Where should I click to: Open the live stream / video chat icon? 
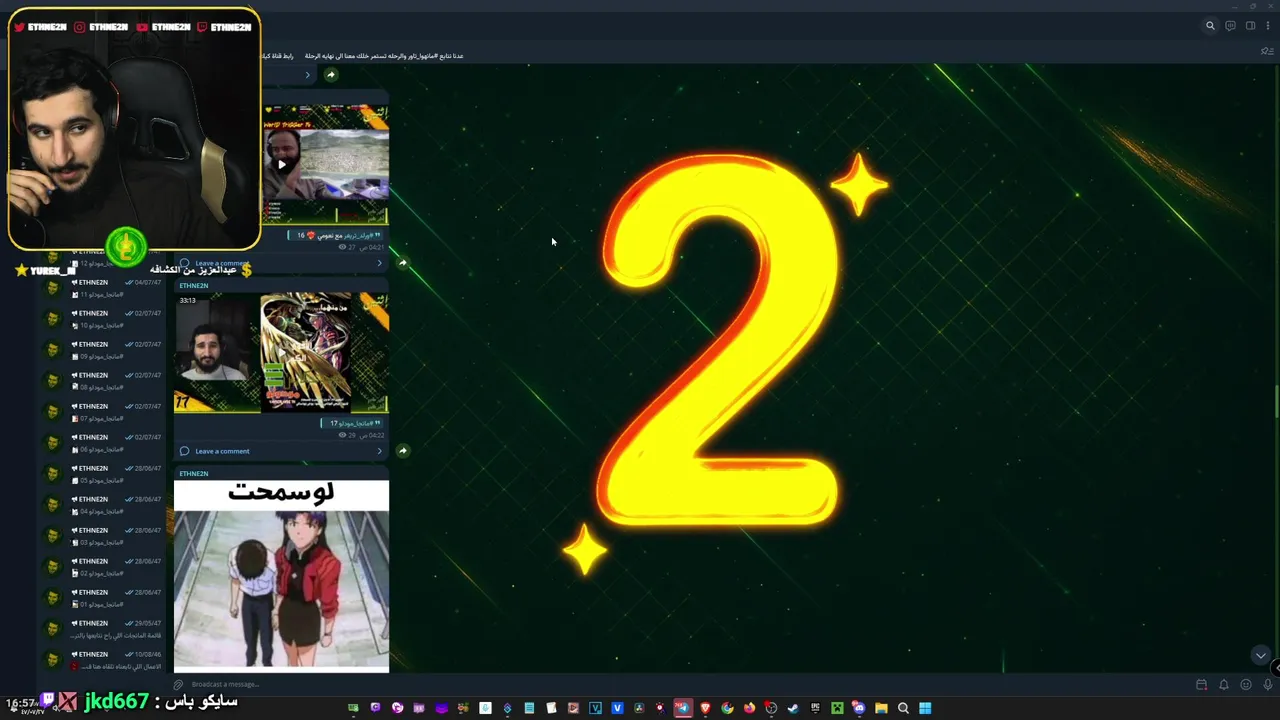(x=1230, y=26)
